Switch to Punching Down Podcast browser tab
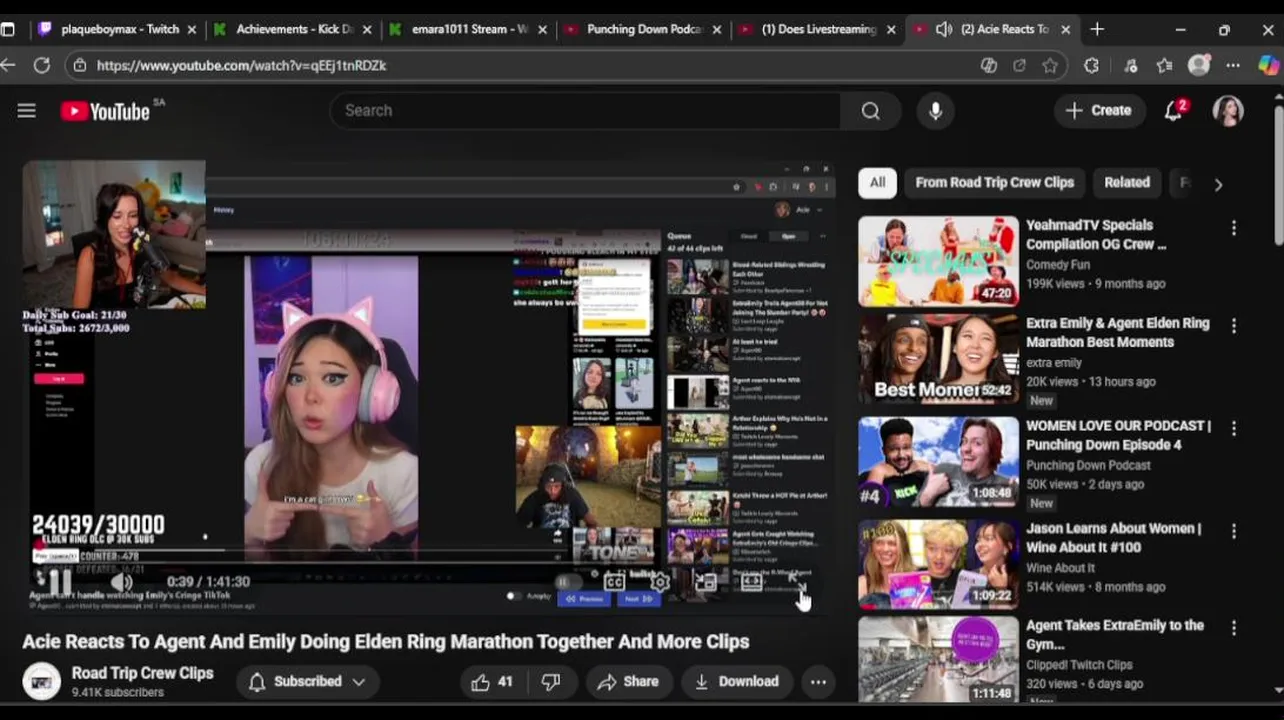This screenshot has height=720, width=1284. (644, 29)
